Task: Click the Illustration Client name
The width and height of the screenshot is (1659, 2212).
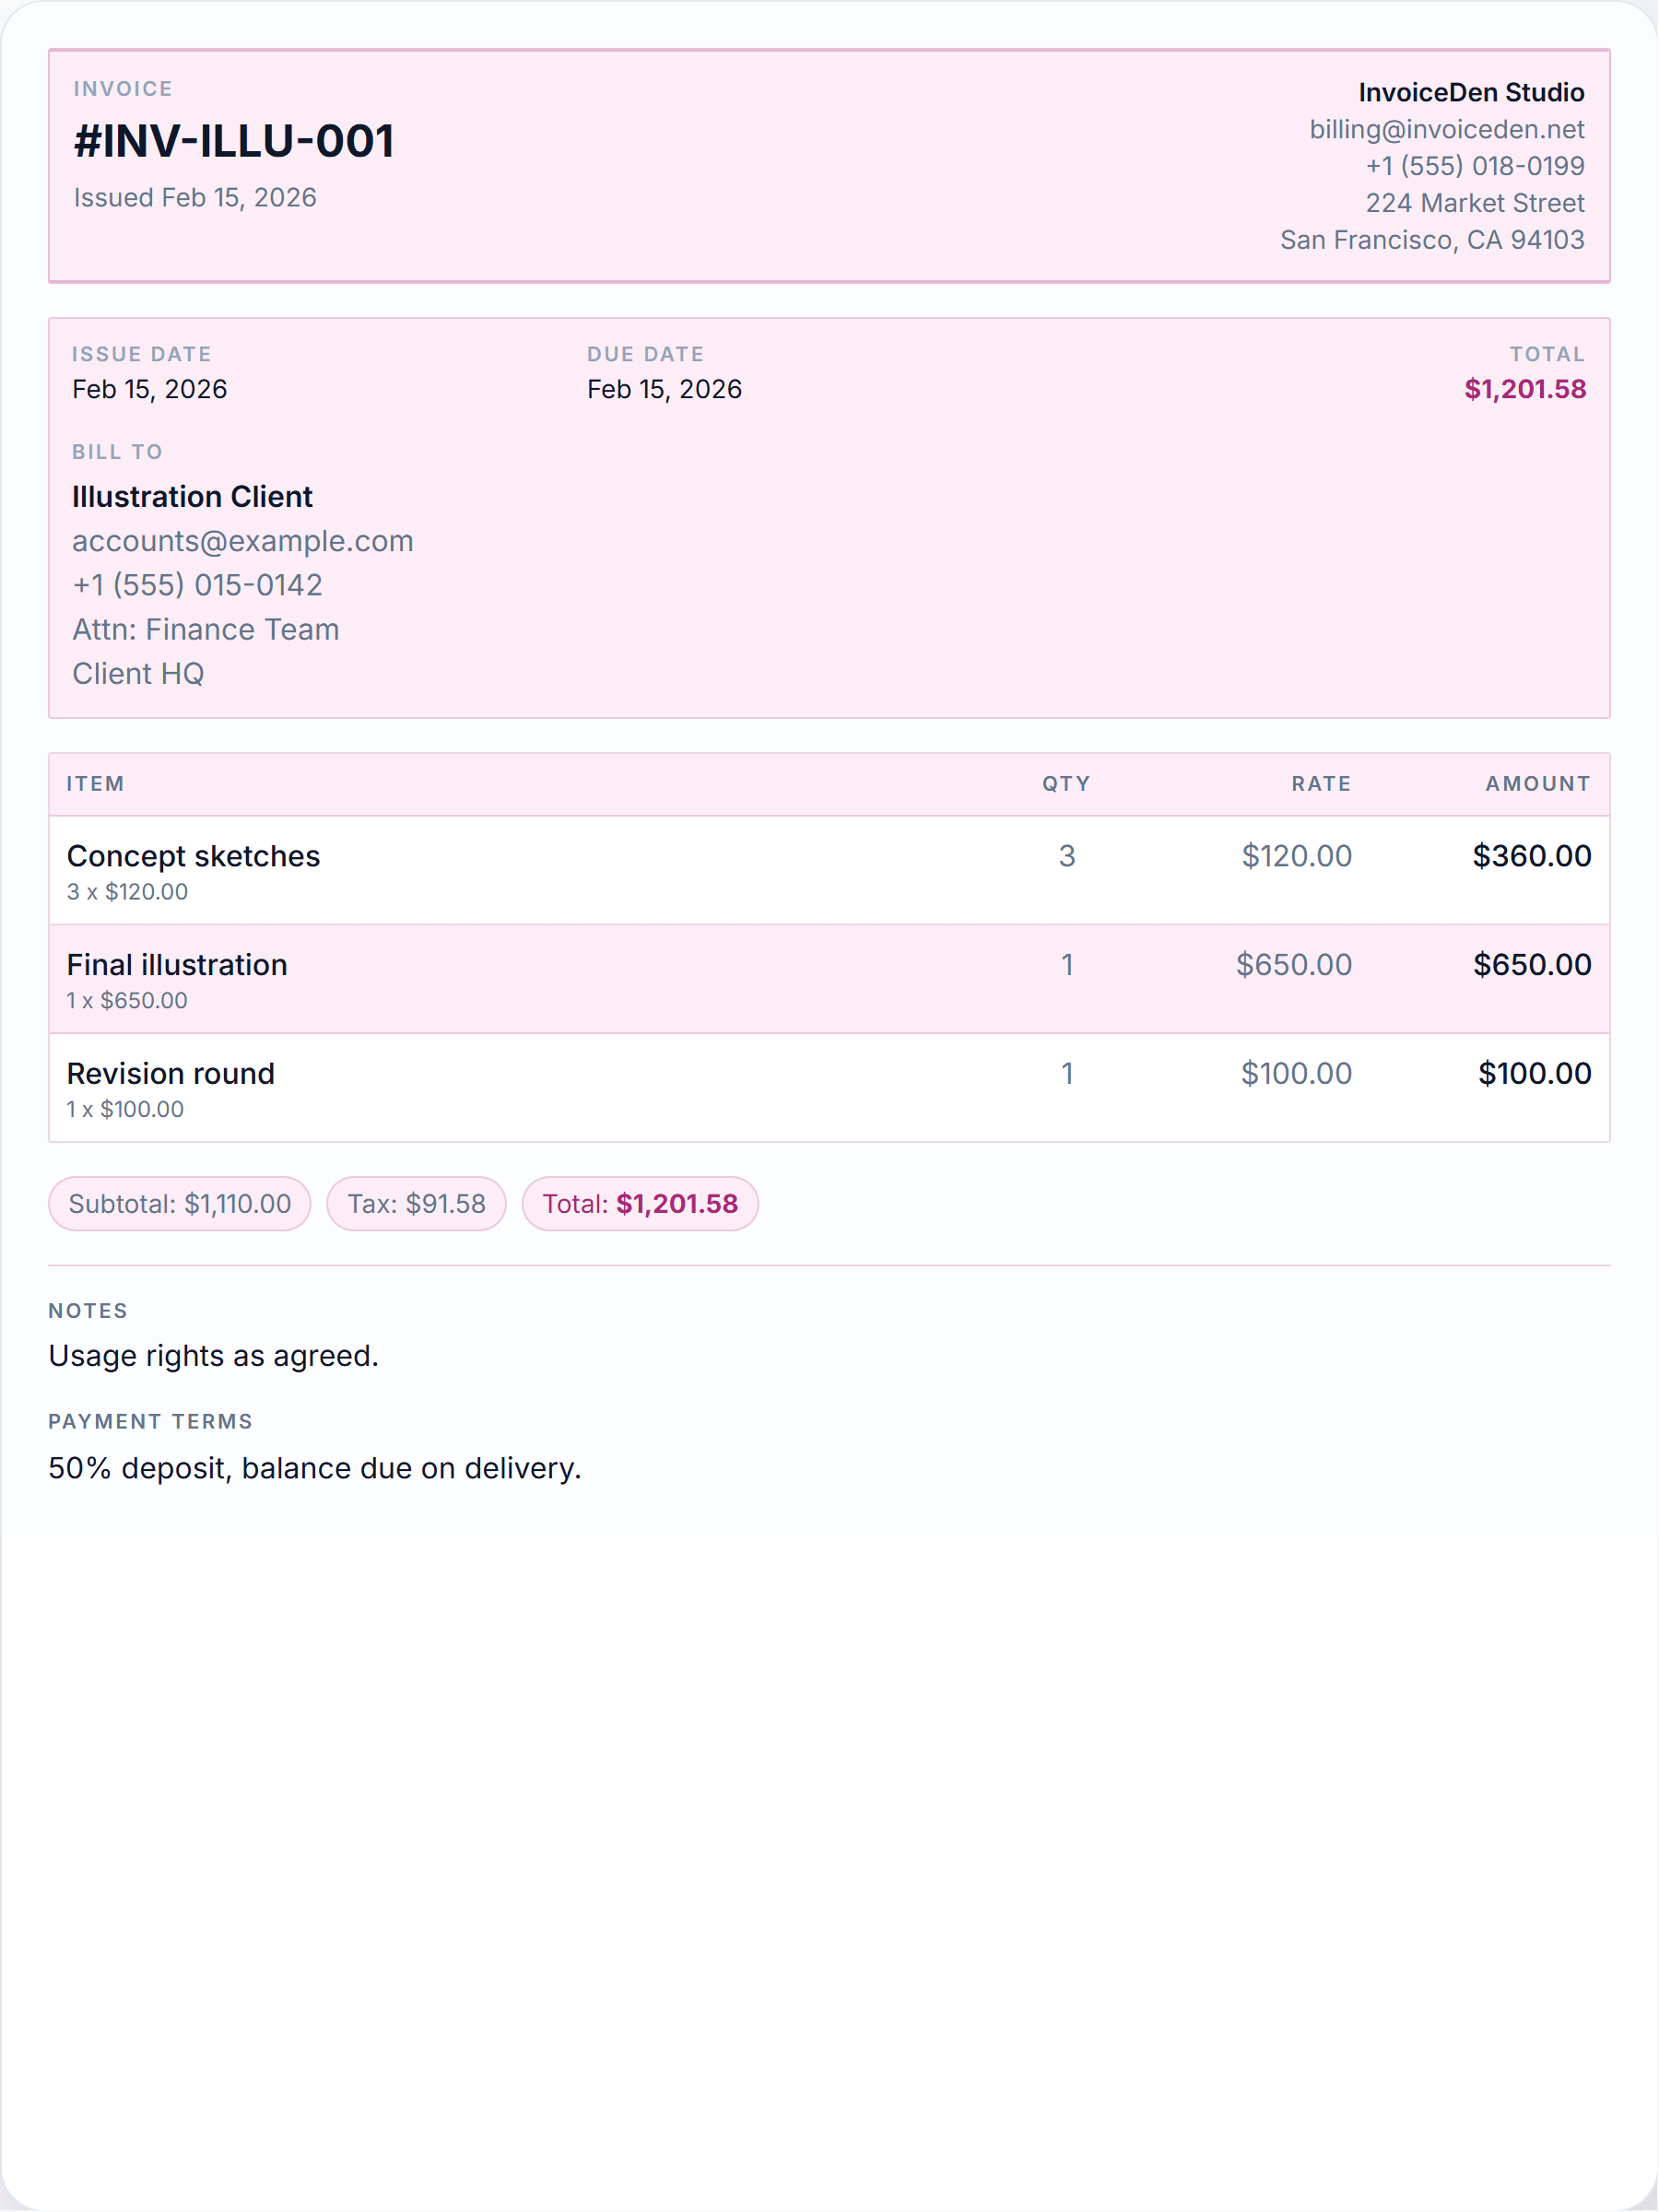Action: click(x=192, y=497)
